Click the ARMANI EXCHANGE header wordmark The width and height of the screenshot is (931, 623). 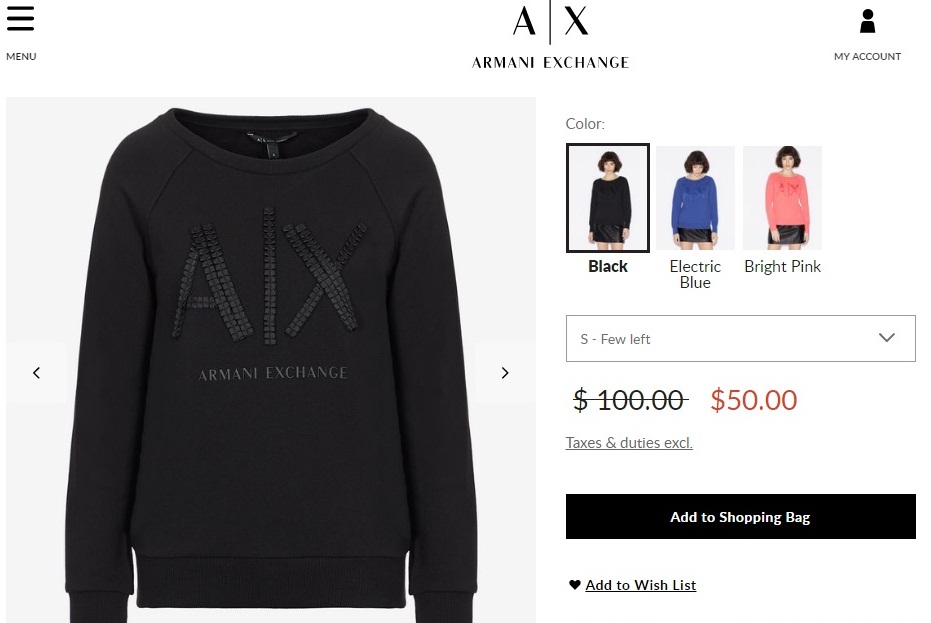550,62
